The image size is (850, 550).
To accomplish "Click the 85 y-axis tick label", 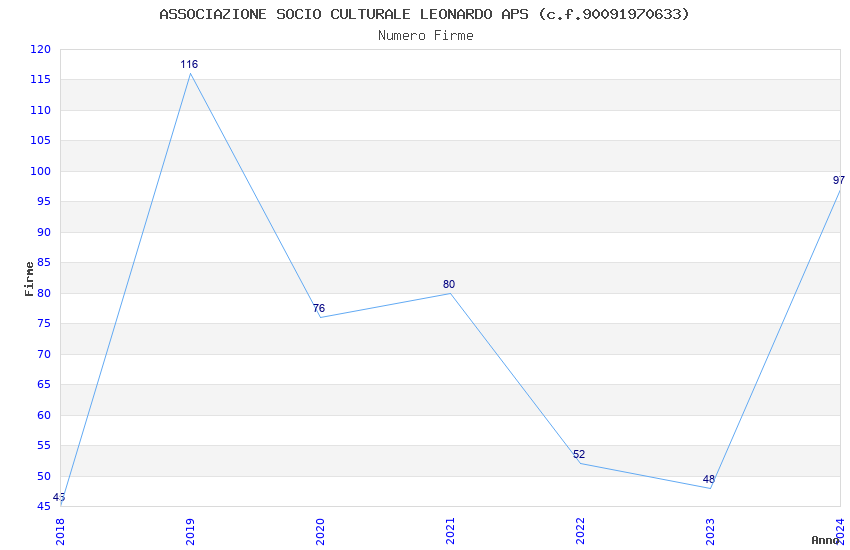I will tap(43, 263).
